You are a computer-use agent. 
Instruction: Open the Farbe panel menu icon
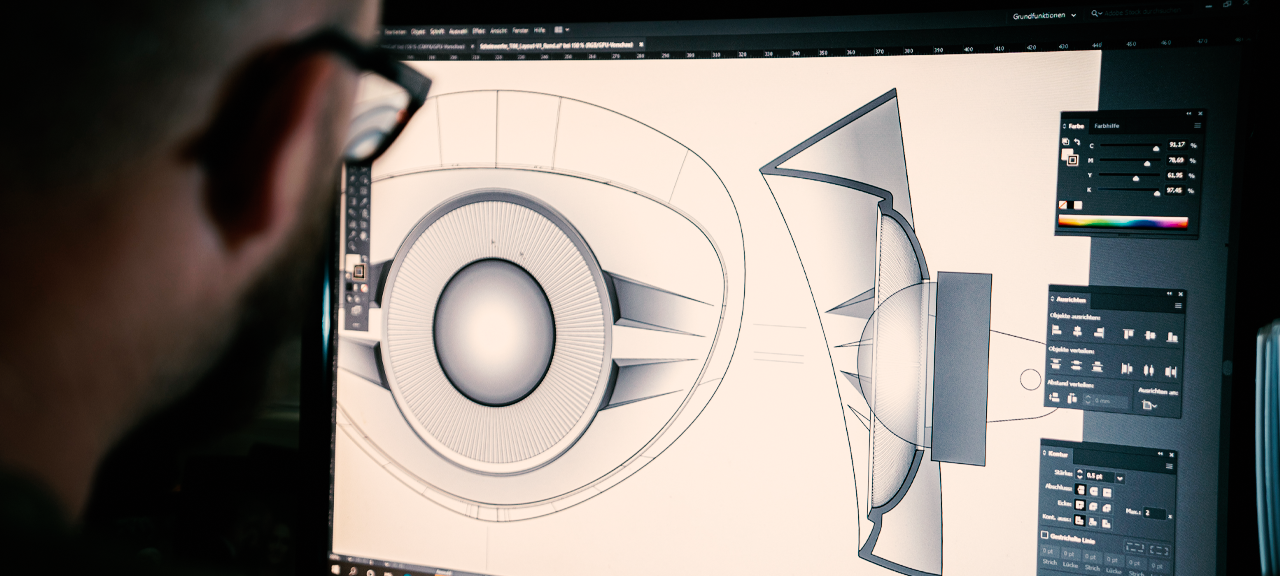(1196, 126)
